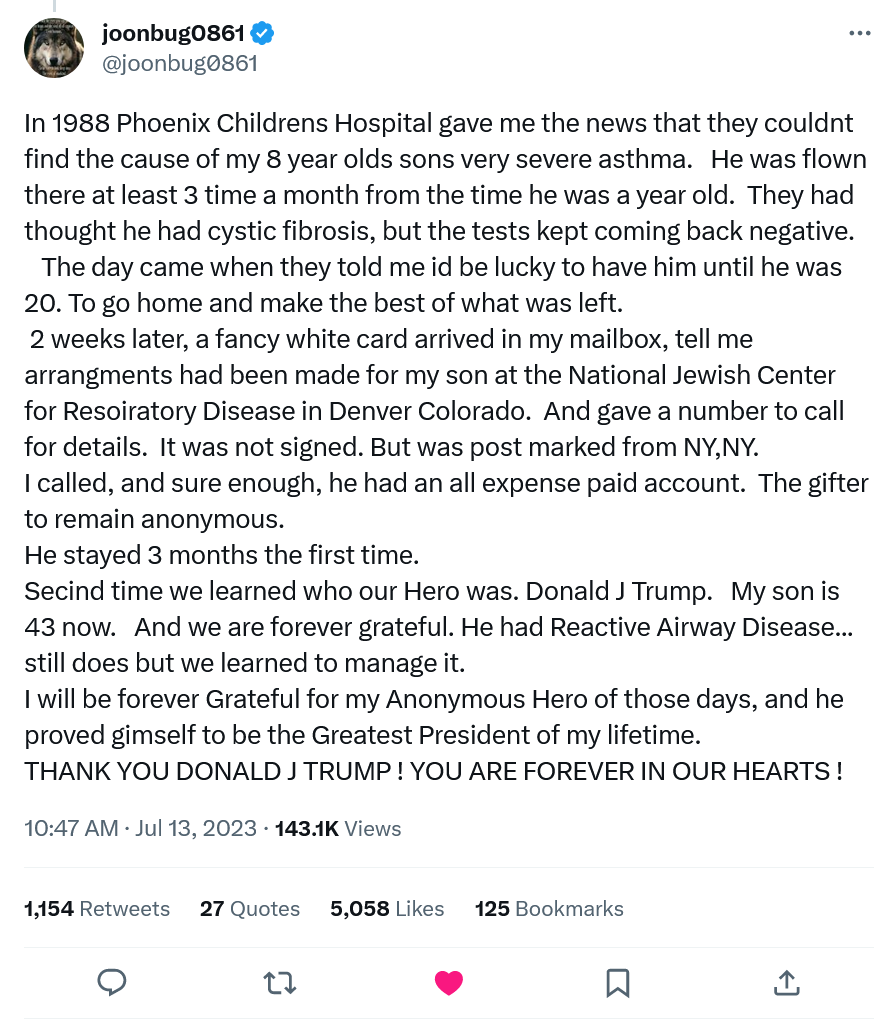Unlike the tweet via pink heart

coord(449,982)
